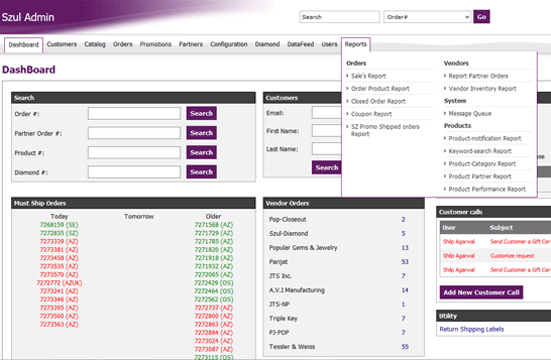This screenshot has width=551, height=360.
Task: Click the Order # input field
Action: pyautogui.click(x=134, y=114)
